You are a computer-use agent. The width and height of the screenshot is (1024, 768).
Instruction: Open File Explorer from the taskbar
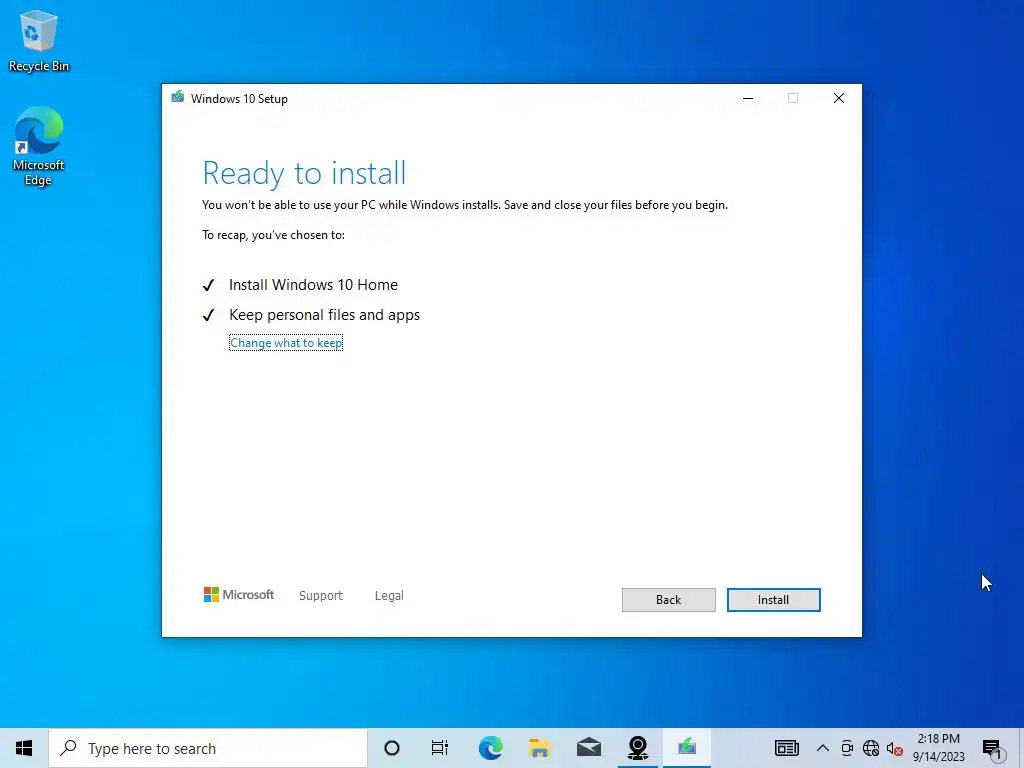[x=539, y=748]
